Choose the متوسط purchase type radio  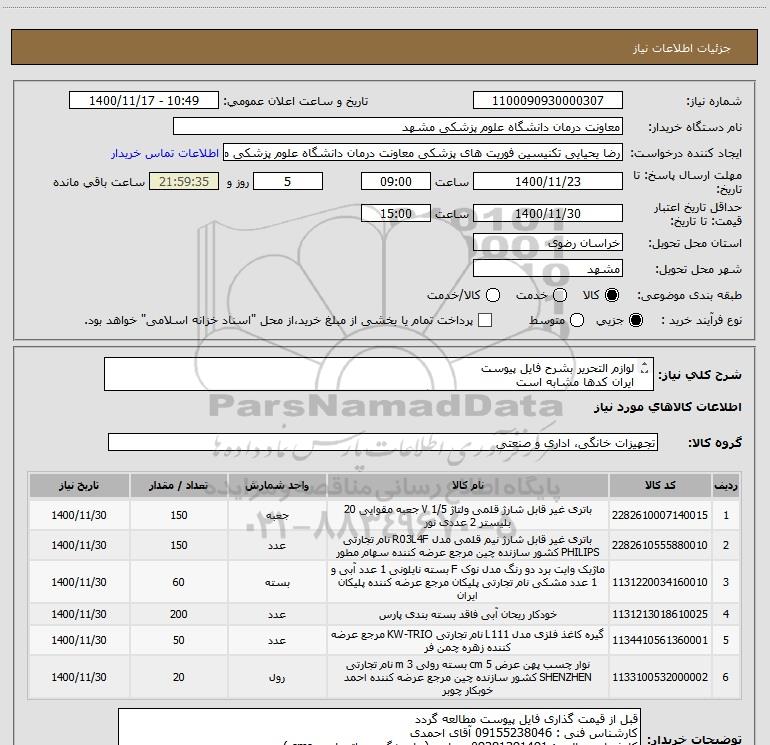coord(577,320)
